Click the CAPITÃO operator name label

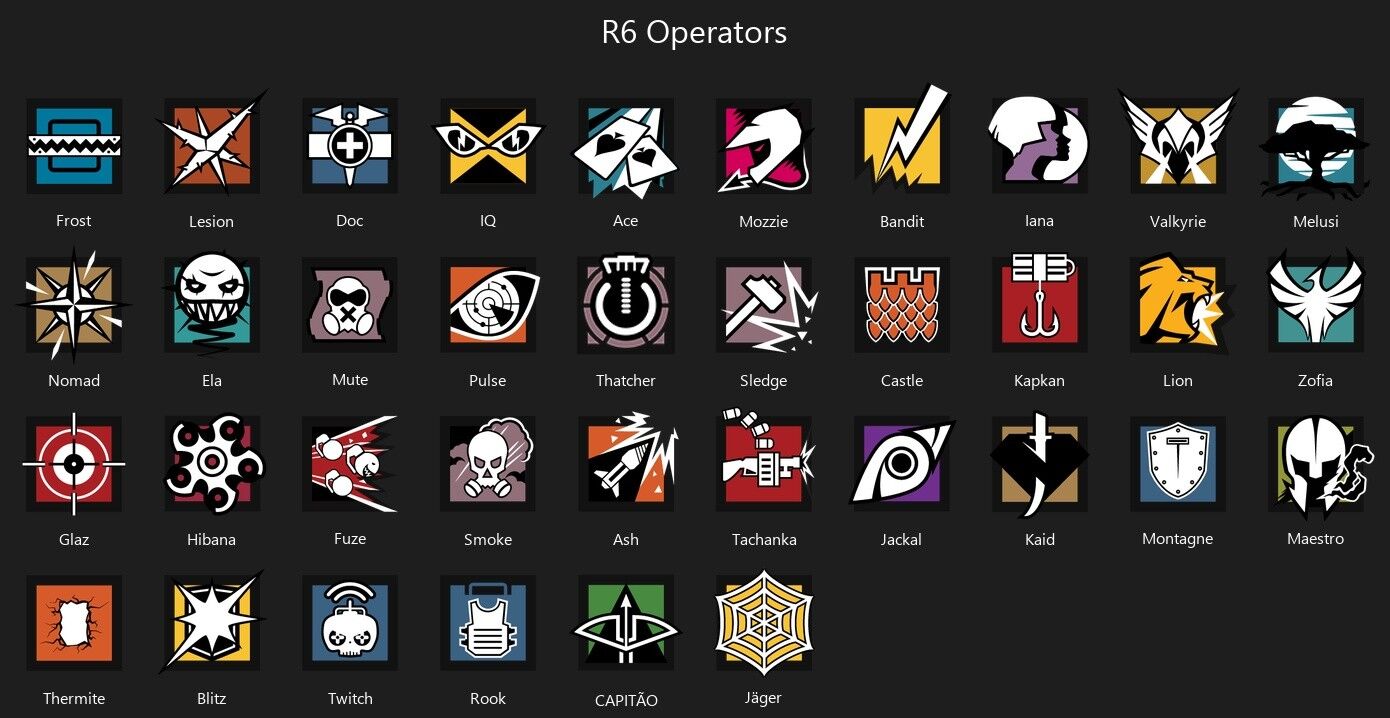[x=626, y=700]
